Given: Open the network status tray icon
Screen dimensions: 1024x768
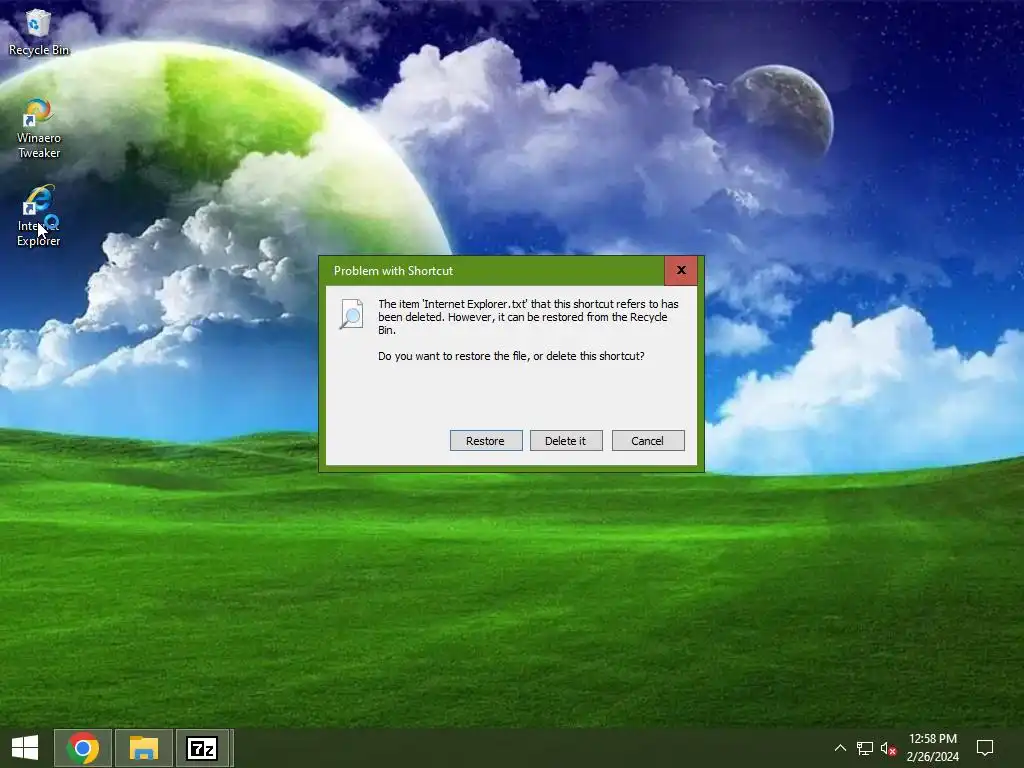Looking at the screenshot, I should tap(865, 748).
